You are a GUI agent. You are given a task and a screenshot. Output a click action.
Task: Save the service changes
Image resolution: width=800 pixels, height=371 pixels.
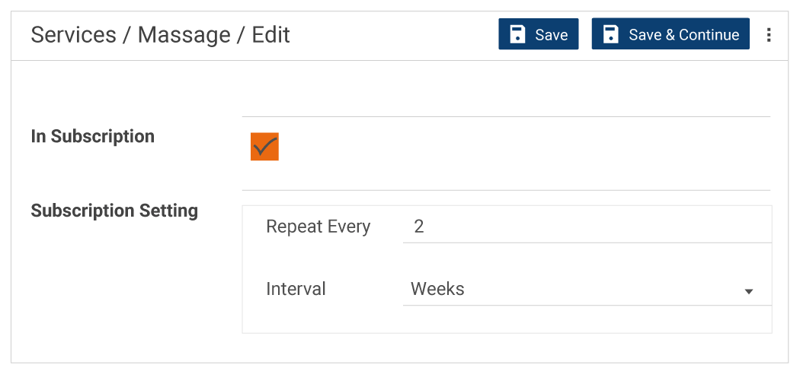(538, 34)
